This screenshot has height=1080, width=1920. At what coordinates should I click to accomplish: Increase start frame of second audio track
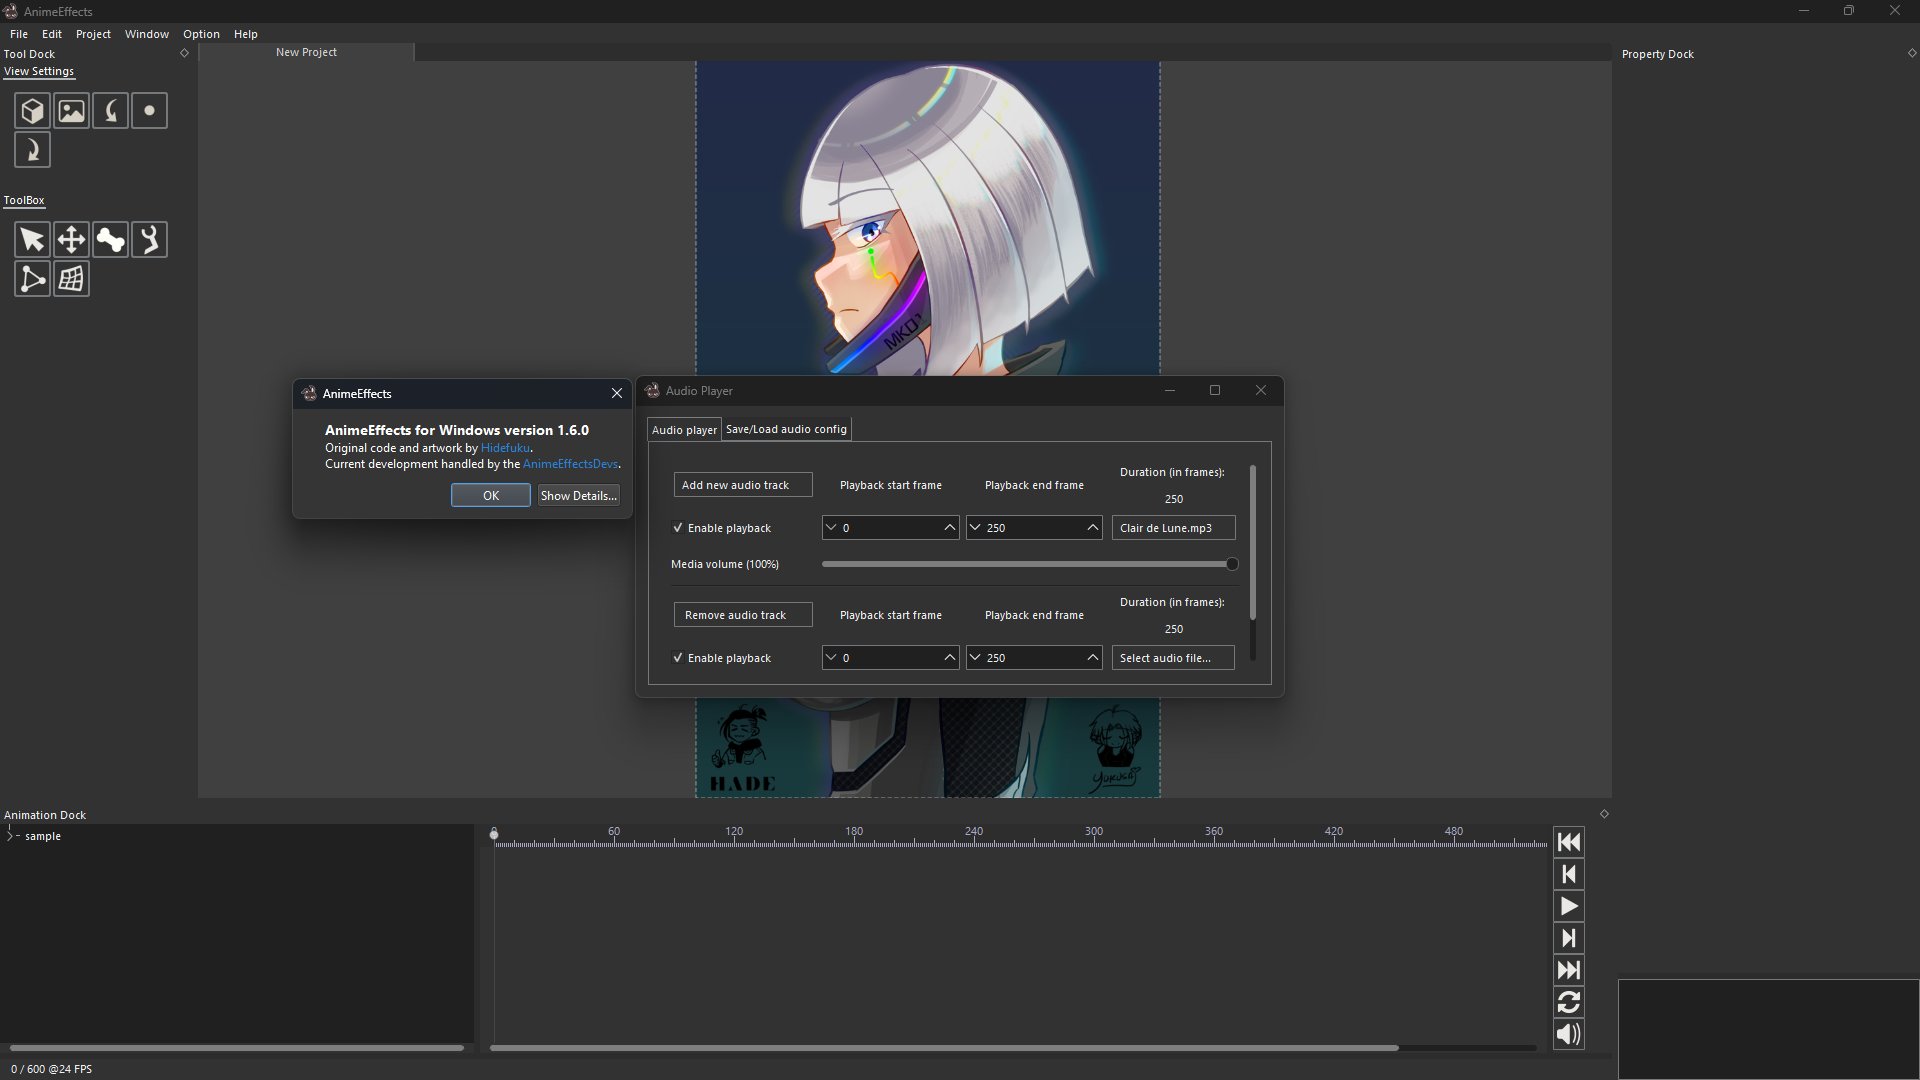pos(949,658)
